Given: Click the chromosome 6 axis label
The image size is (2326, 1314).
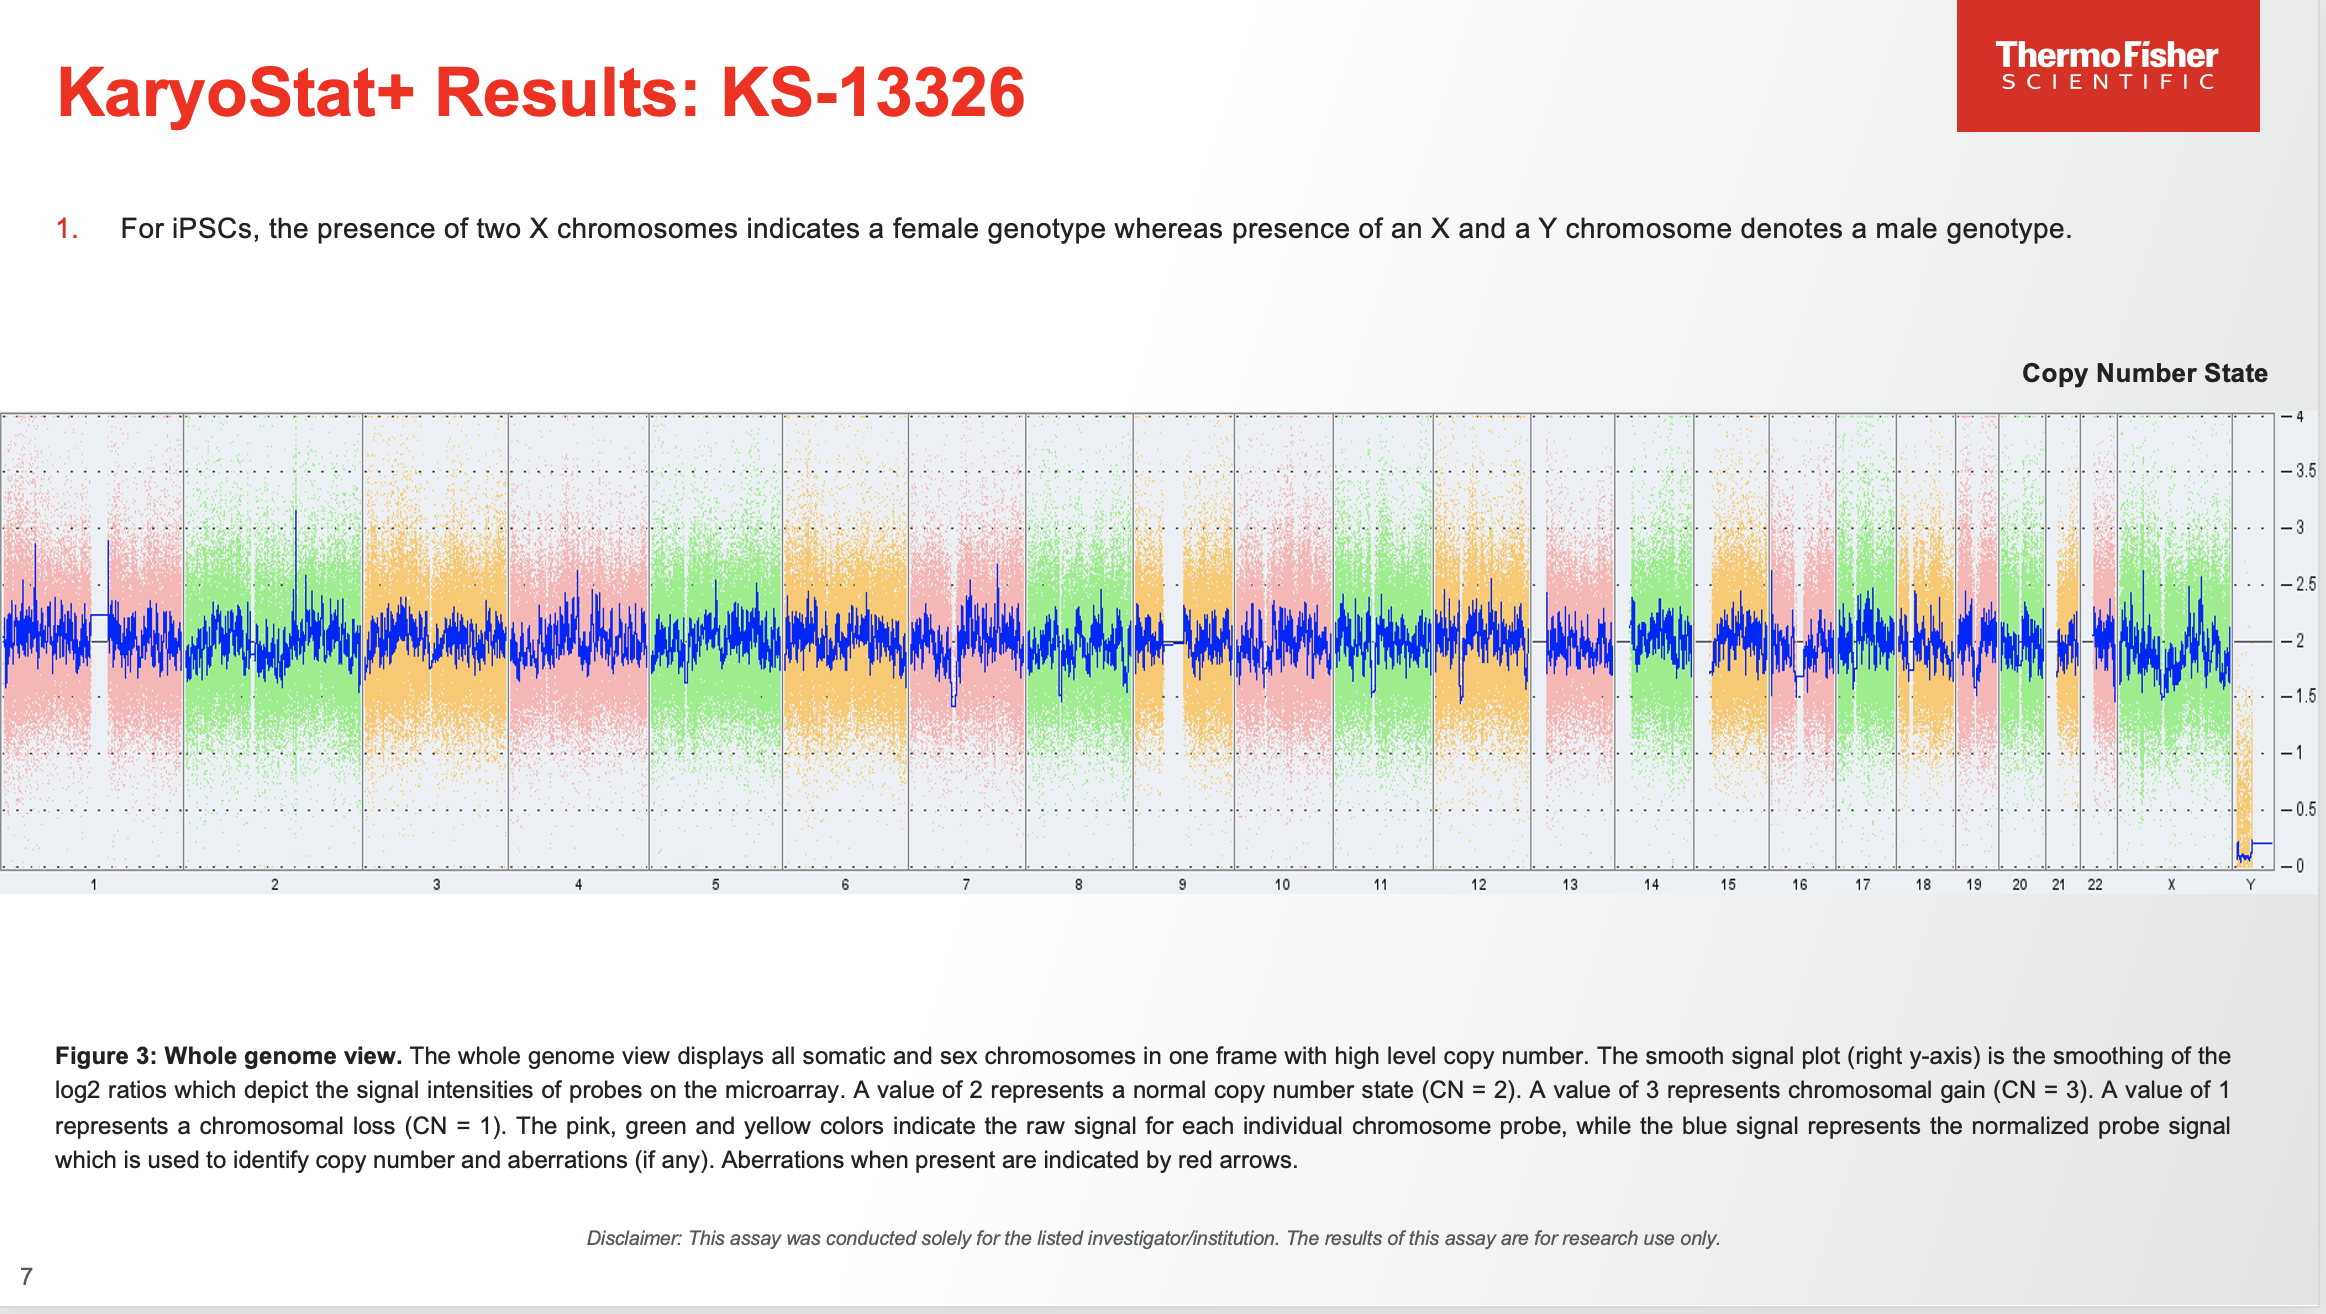Looking at the screenshot, I should tap(846, 885).
